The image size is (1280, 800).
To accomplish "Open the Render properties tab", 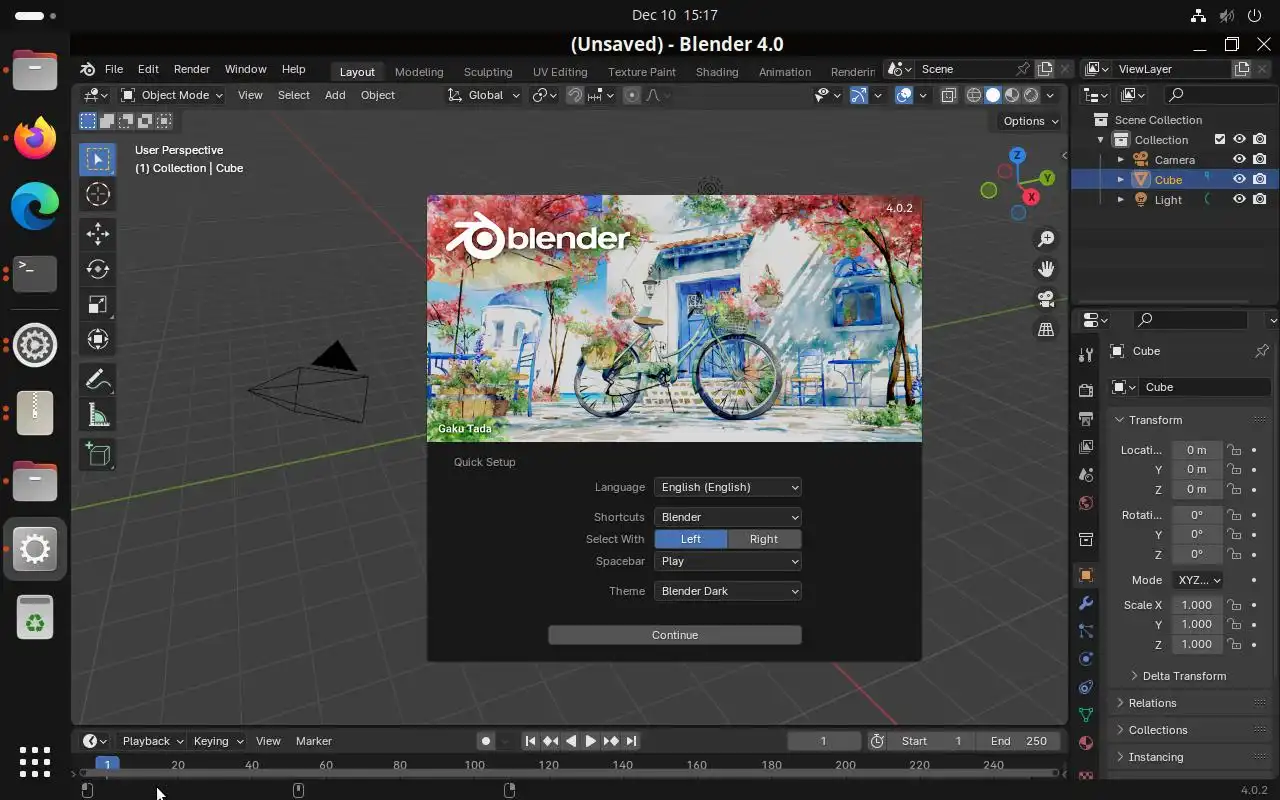I will click(x=1086, y=390).
